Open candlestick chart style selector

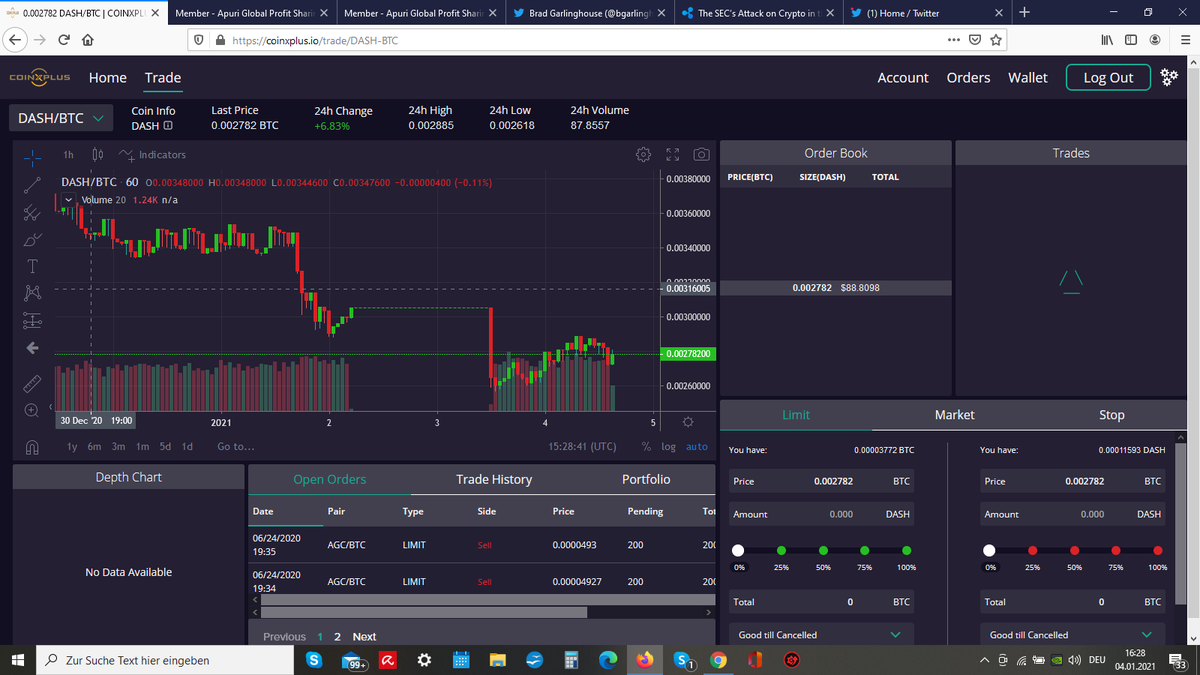(97, 155)
